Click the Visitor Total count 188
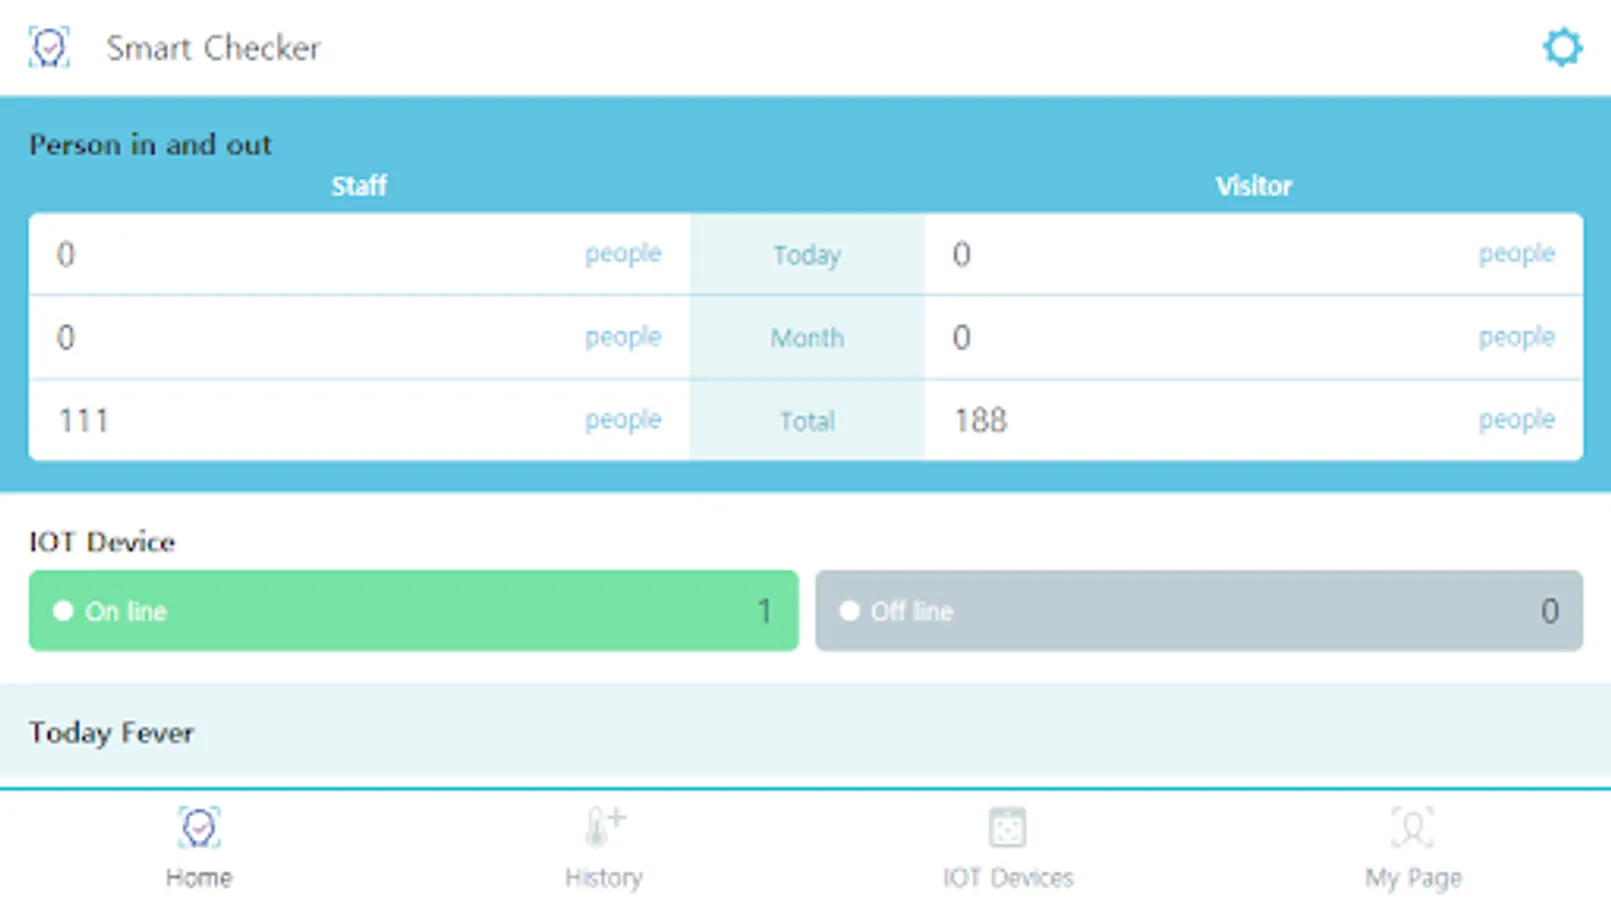Screen dimensions: 1611x900 pyautogui.click(x=980, y=419)
